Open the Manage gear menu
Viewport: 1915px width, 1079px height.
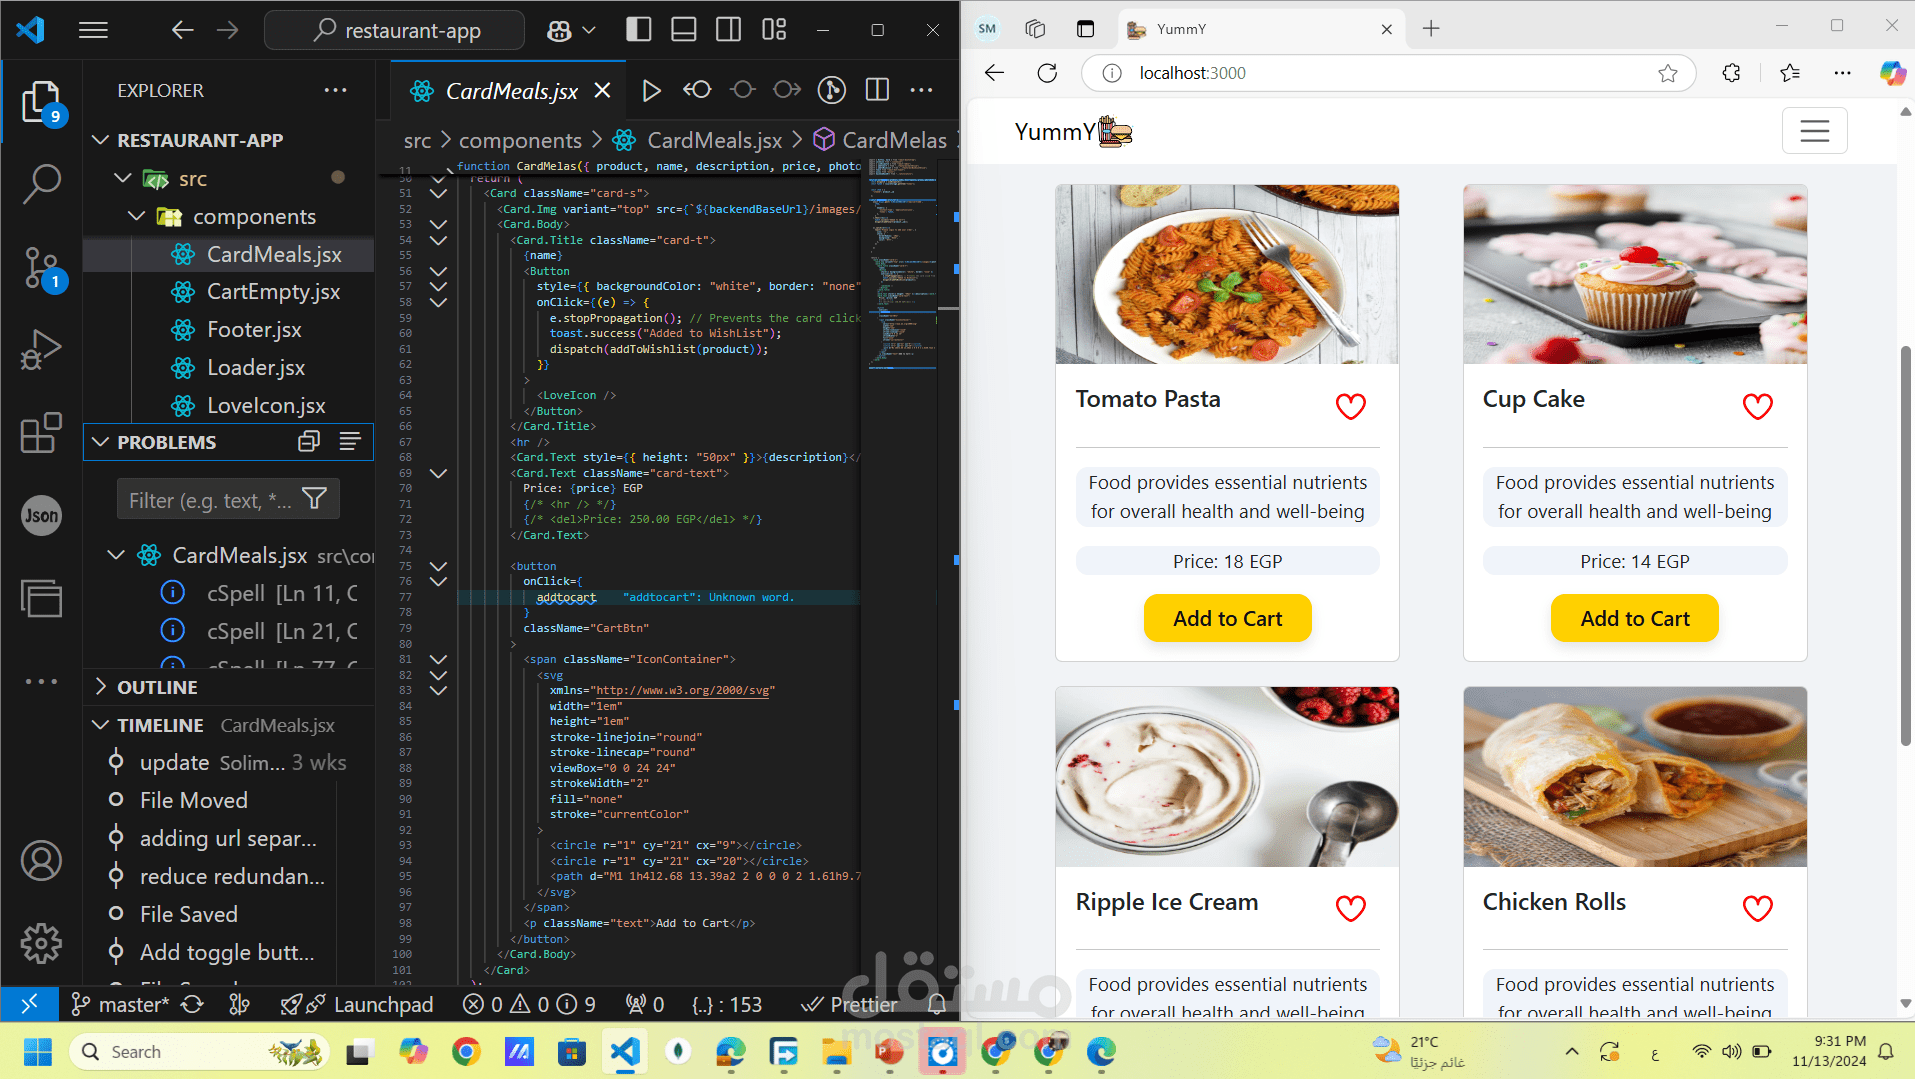41,943
